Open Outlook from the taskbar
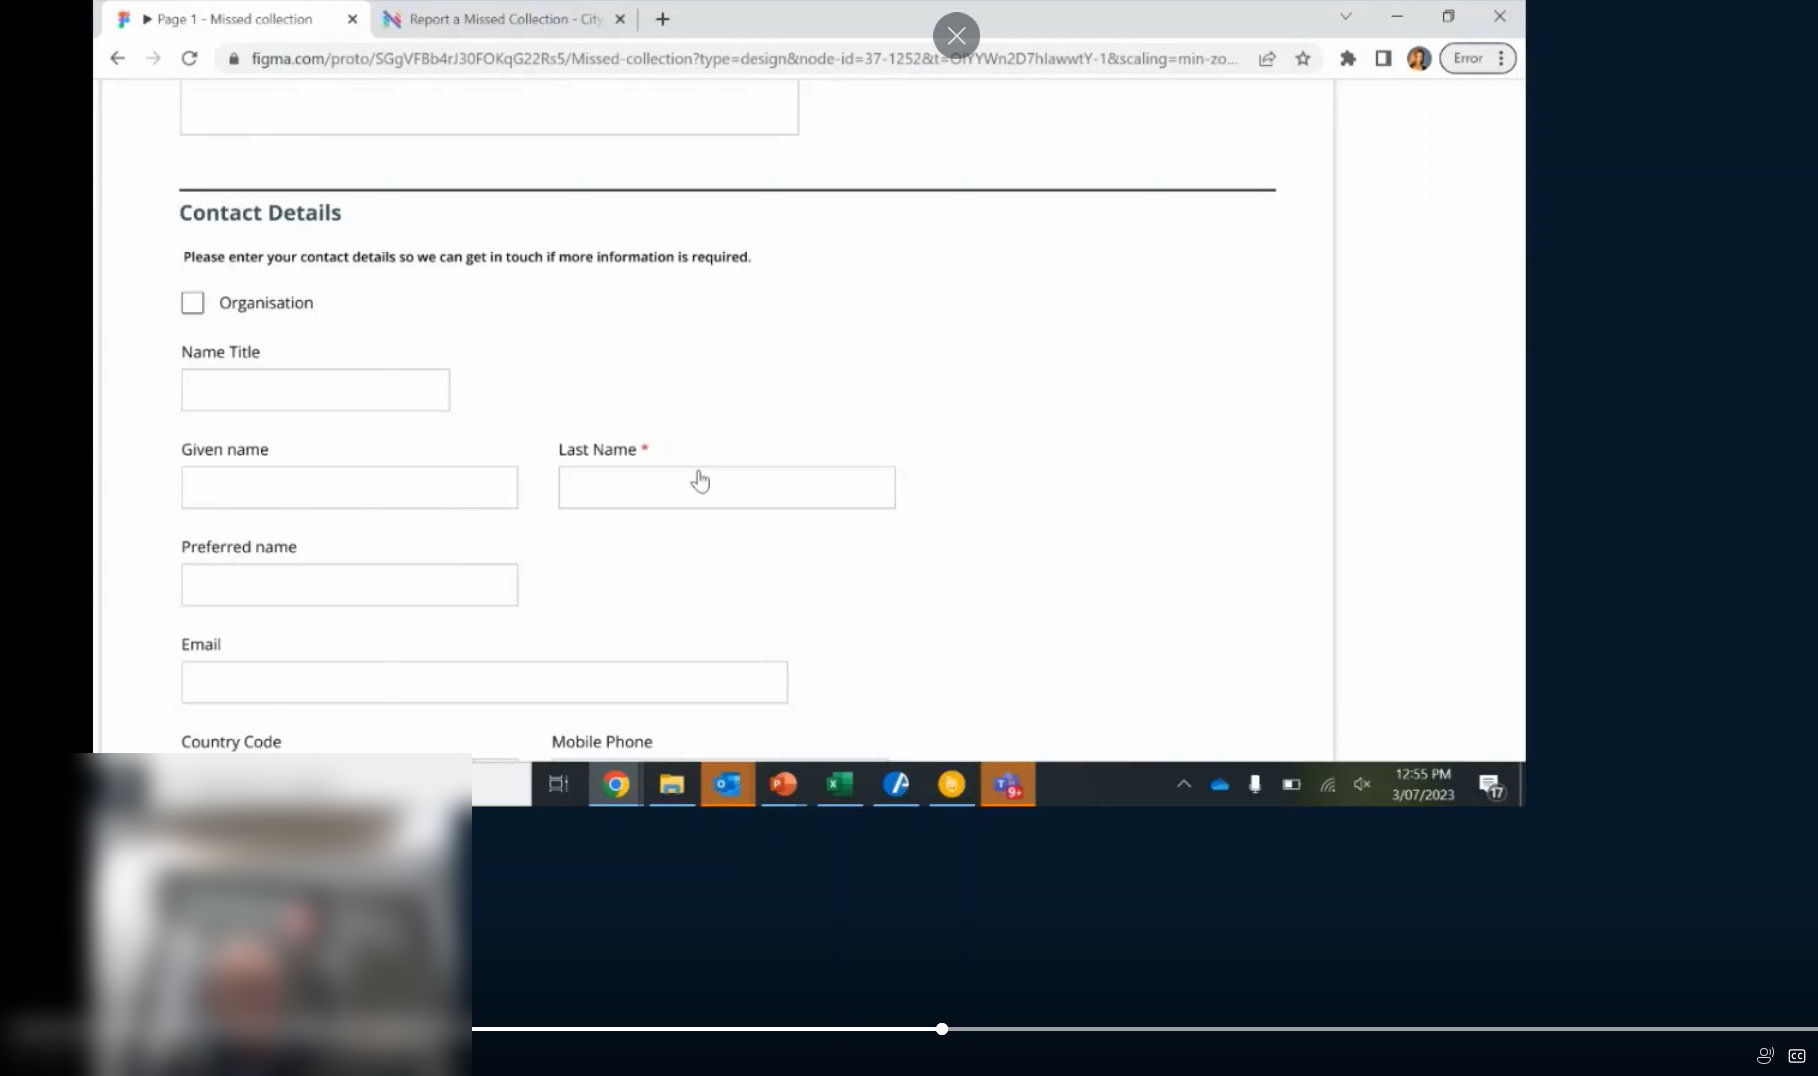The width and height of the screenshot is (1818, 1076). click(x=728, y=785)
